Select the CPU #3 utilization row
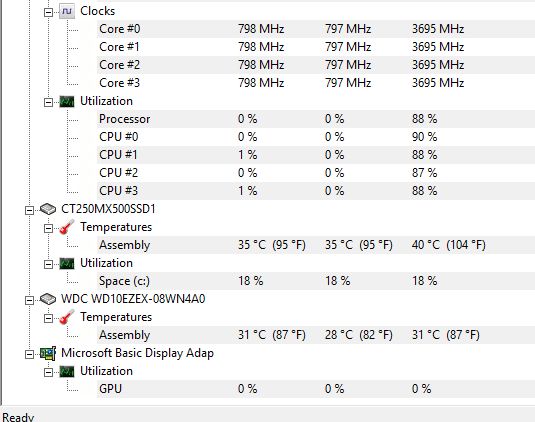535x422 pixels. tap(316, 191)
